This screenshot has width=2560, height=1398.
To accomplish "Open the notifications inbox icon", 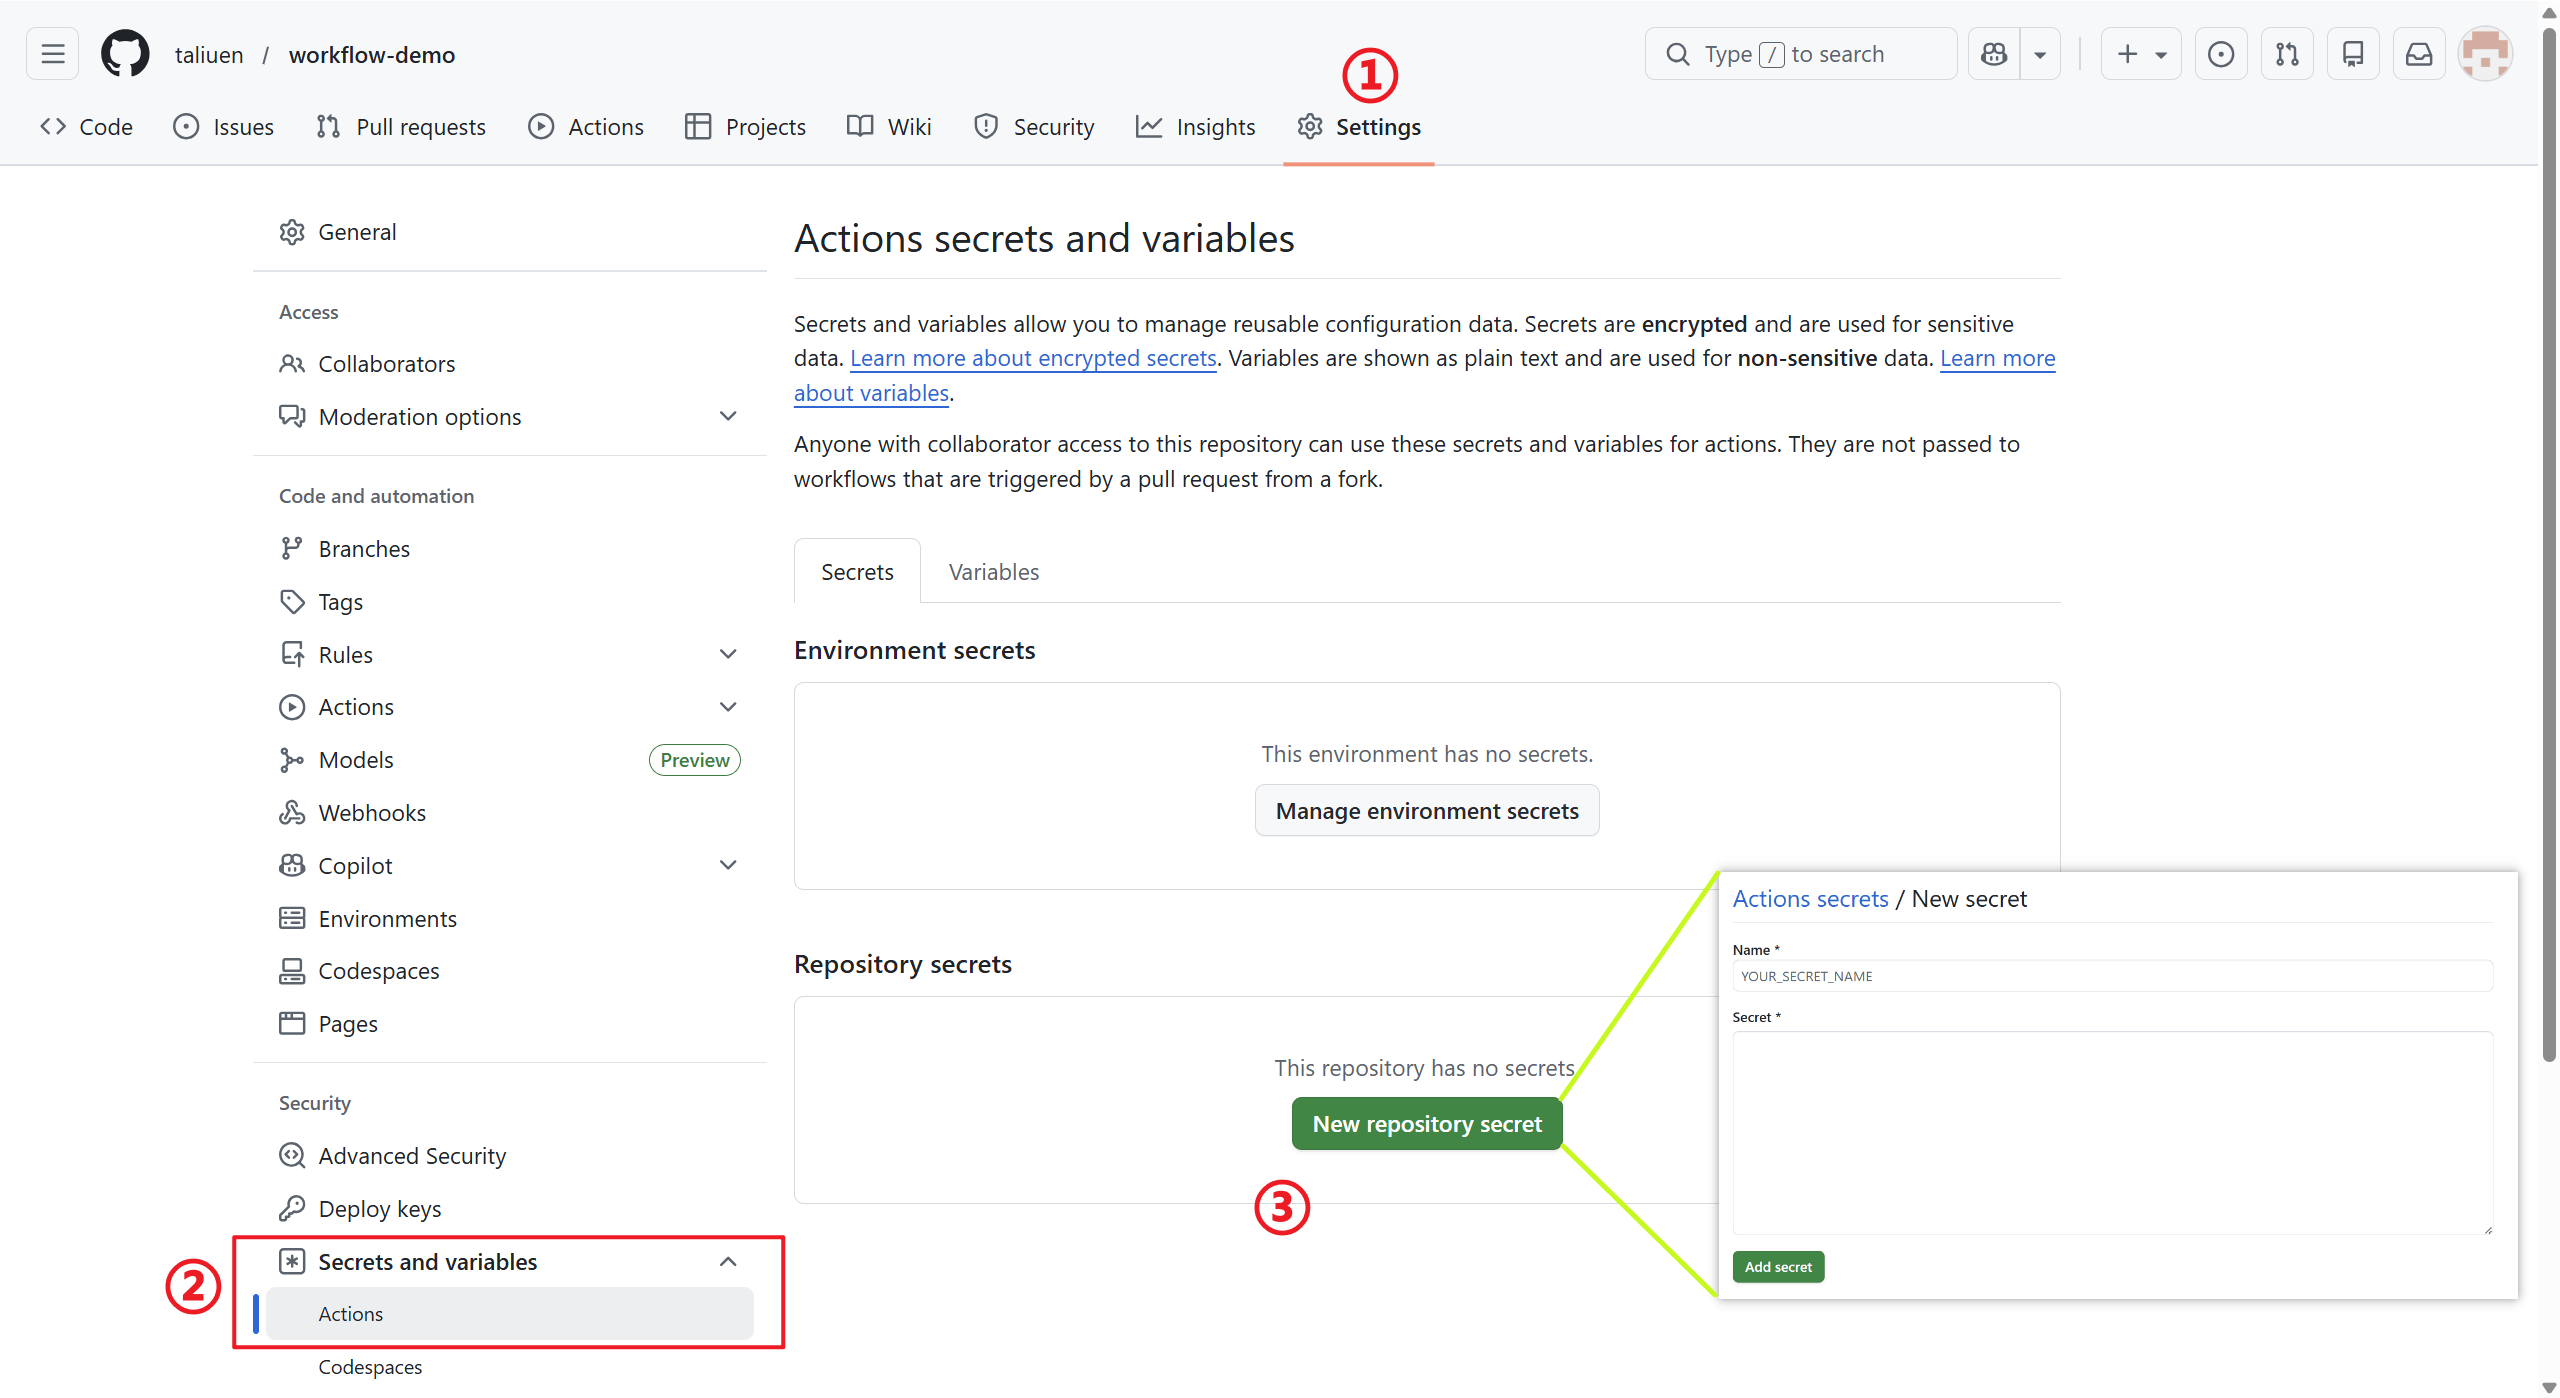I will point(2418,54).
